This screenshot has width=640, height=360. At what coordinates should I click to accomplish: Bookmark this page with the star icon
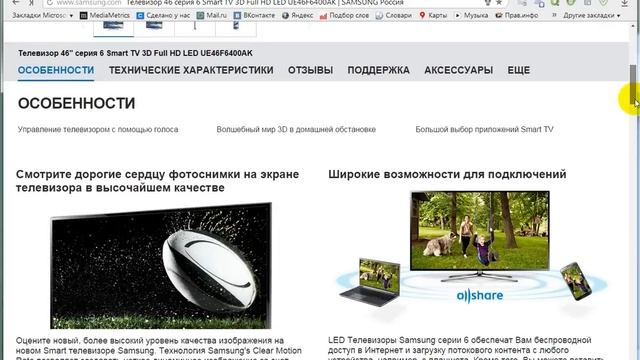click(499, 3)
